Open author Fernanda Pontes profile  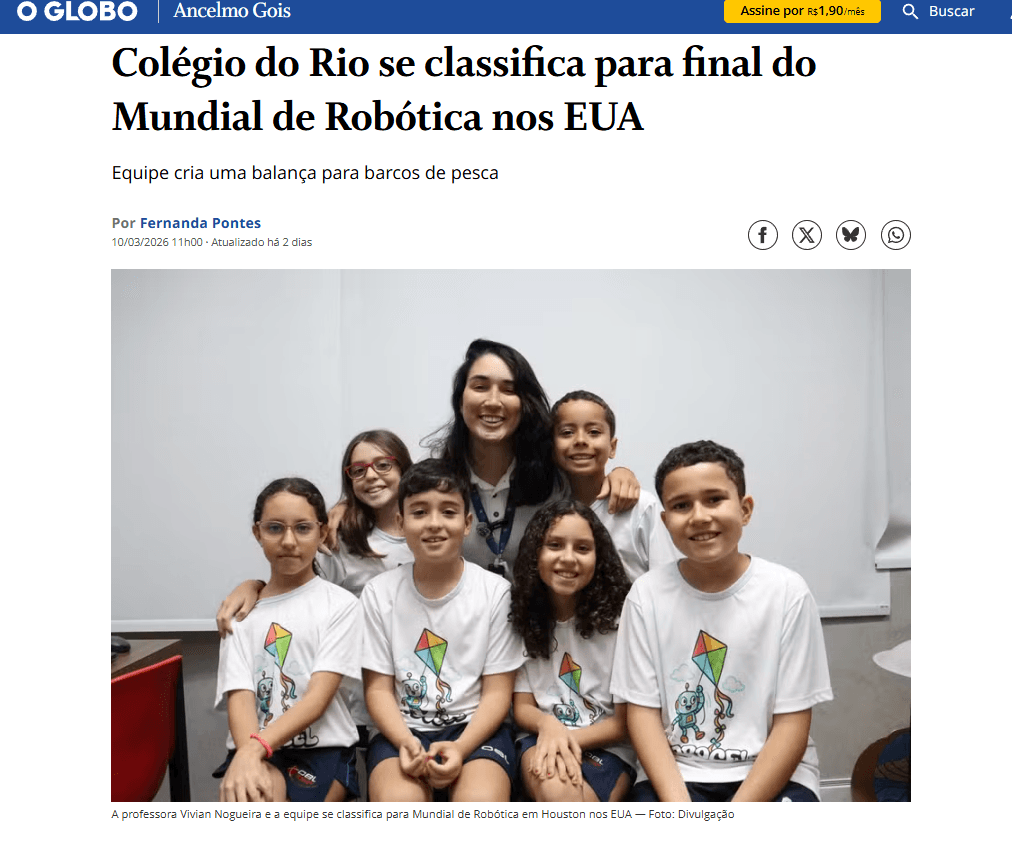tap(200, 223)
